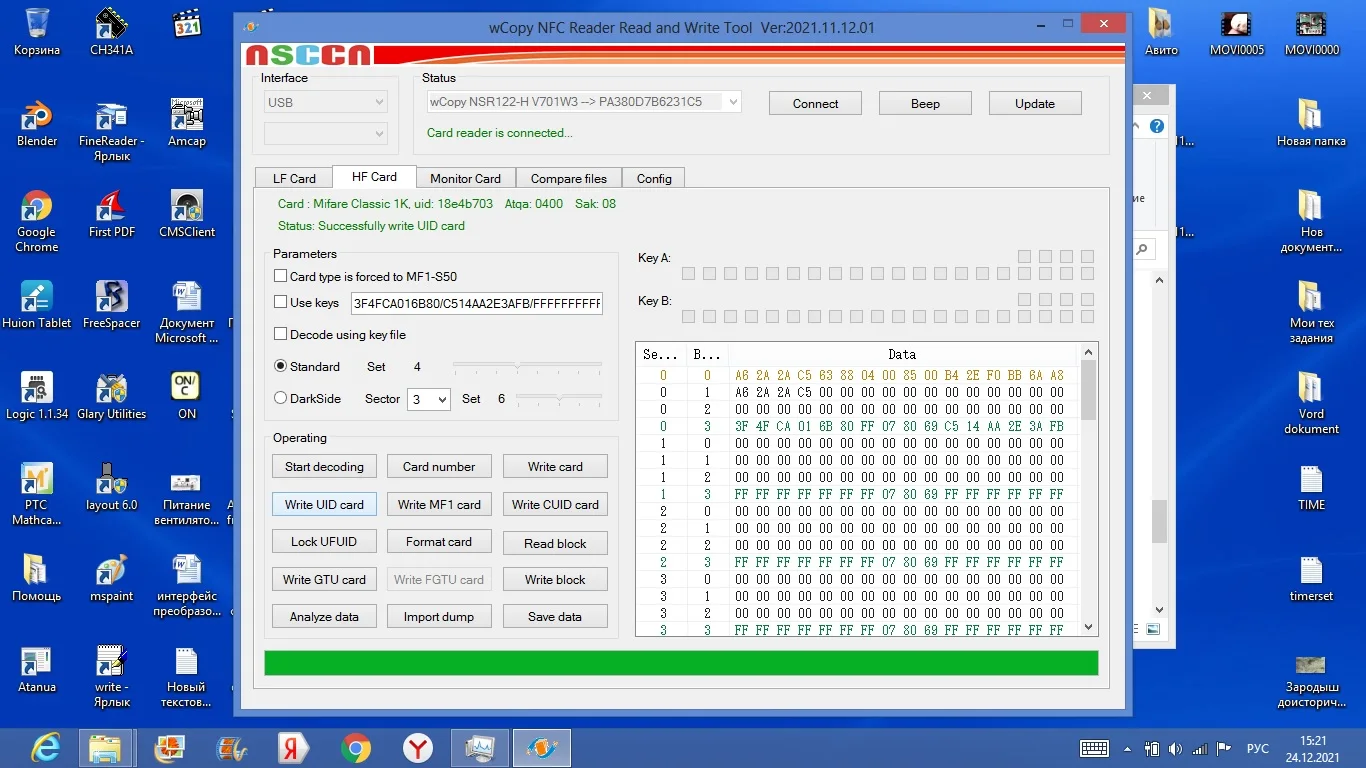The height and width of the screenshot is (768, 1366).
Task: Open Internet Explorer from the taskbar
Action: click(x=46, y=747)
